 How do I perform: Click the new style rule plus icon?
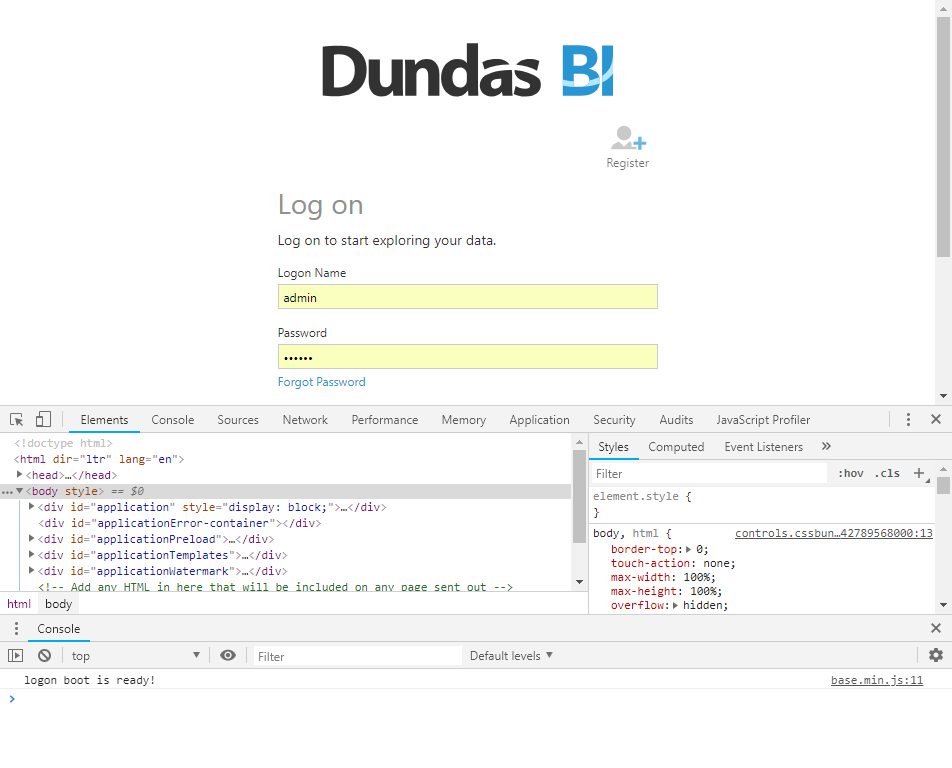click(919, 473)
